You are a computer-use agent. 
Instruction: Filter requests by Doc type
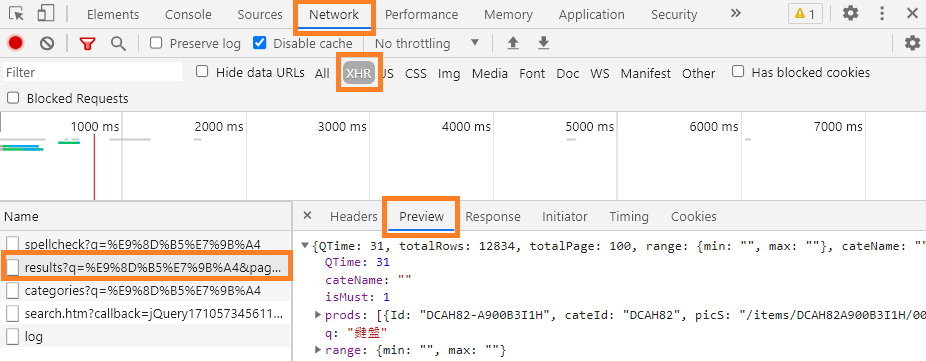pyautogui.click(x=568, y=73)
